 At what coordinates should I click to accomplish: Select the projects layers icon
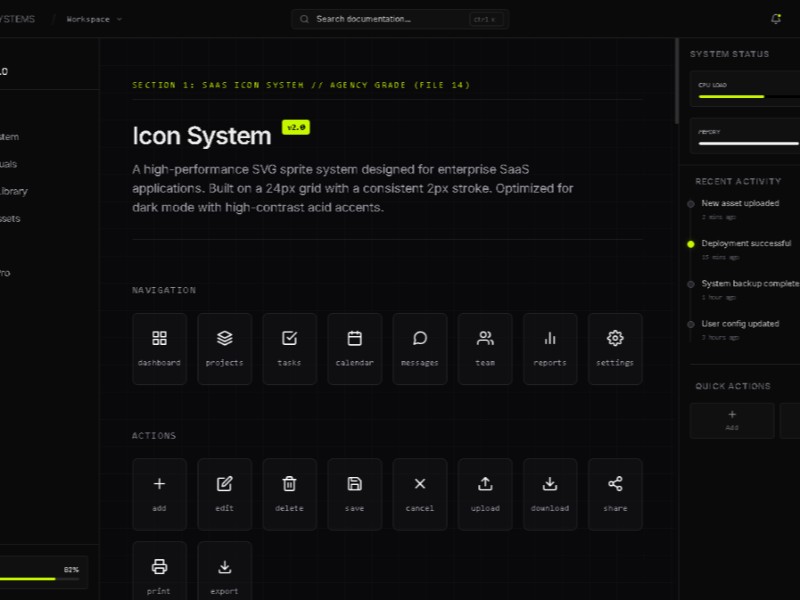(x=224, y=348)
